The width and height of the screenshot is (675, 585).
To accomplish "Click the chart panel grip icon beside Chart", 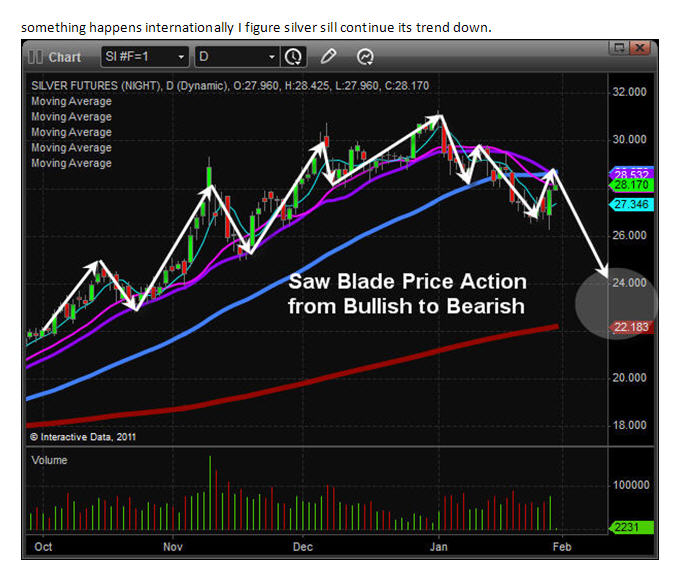I will pyautogui.click(x=34, y=57).
